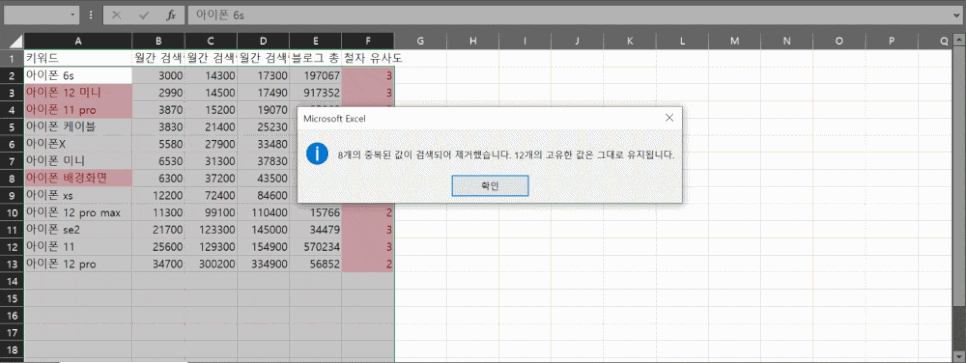Select the highlighted cell 아이폰 12 미니
Viewport: 966px width, 363px height.
(x=78, y=92)
